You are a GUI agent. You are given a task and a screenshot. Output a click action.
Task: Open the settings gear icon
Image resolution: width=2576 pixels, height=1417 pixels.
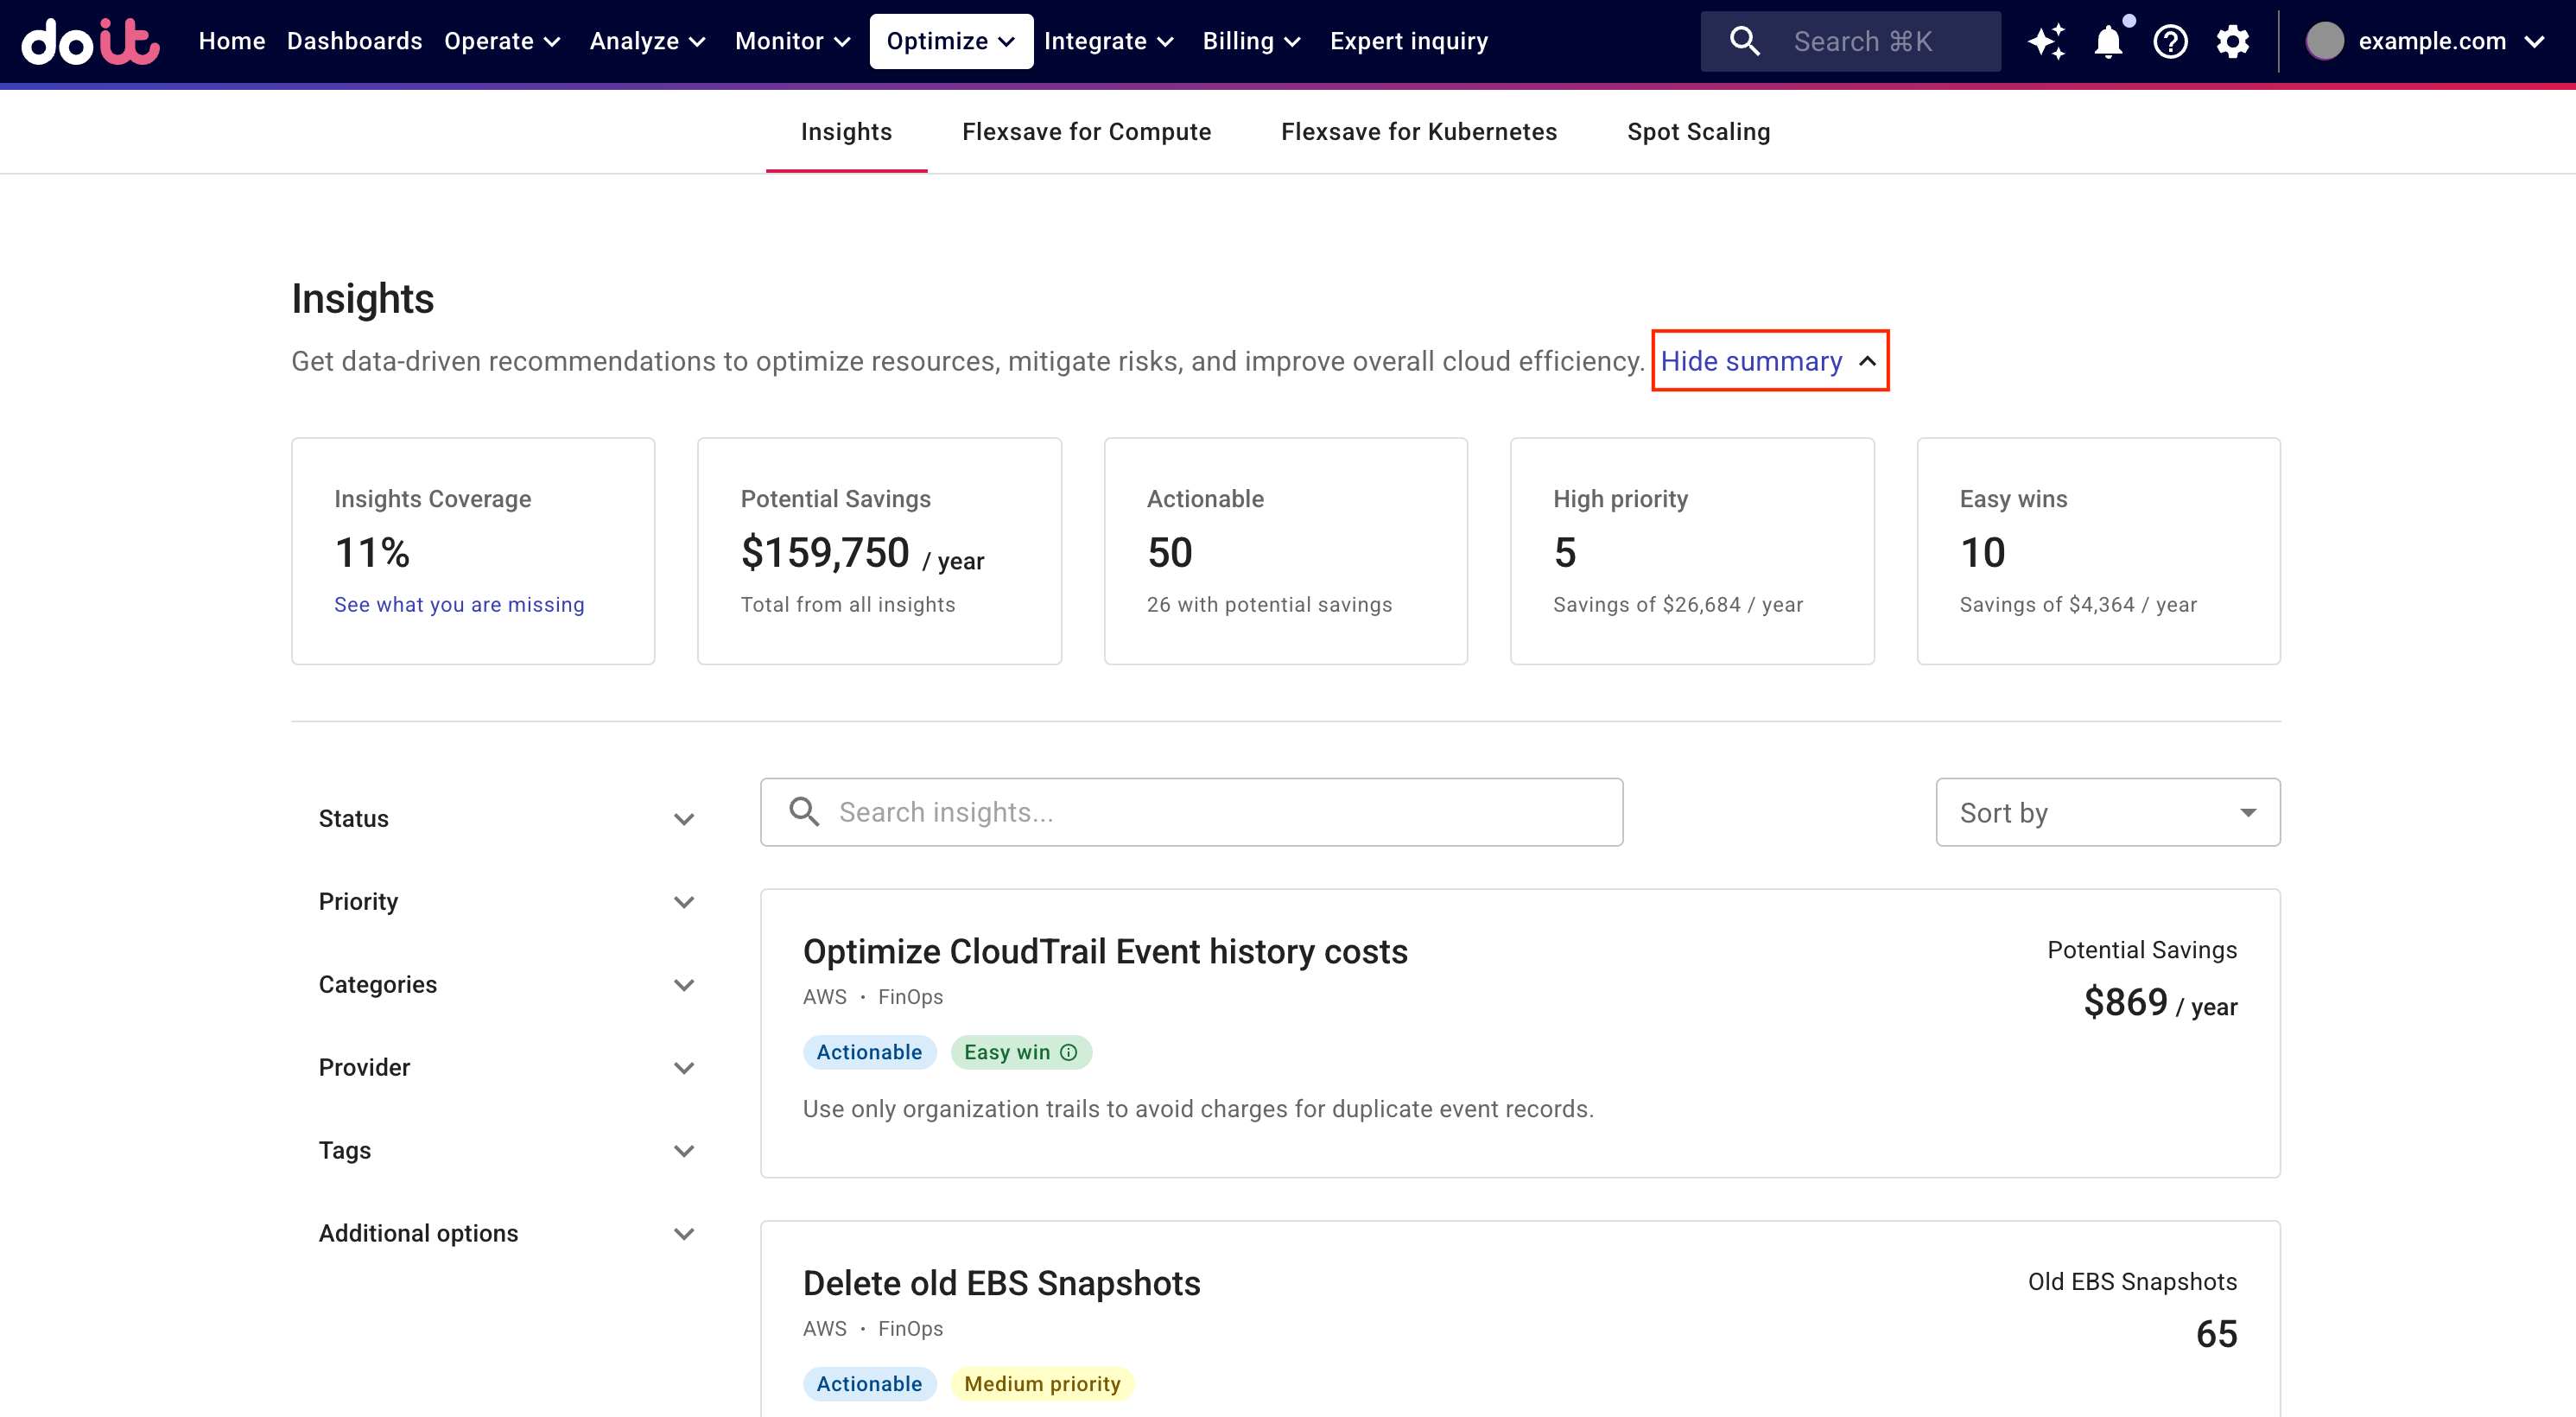2232,41
